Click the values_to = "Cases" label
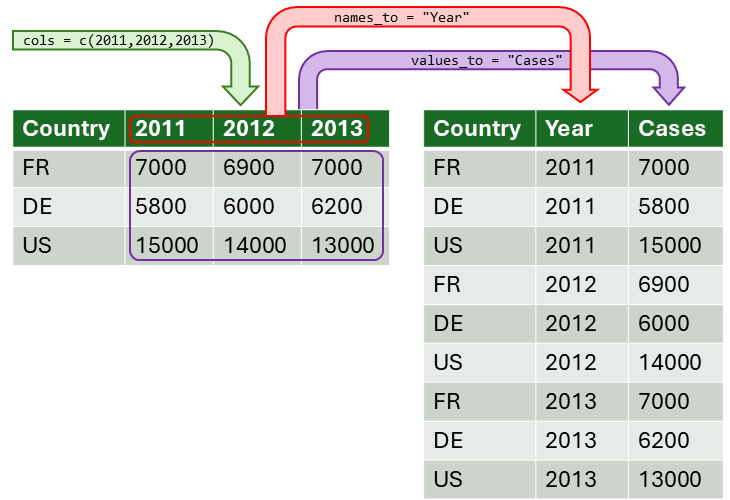The height and width of the screenshot is (500, 730). [486, 60]
